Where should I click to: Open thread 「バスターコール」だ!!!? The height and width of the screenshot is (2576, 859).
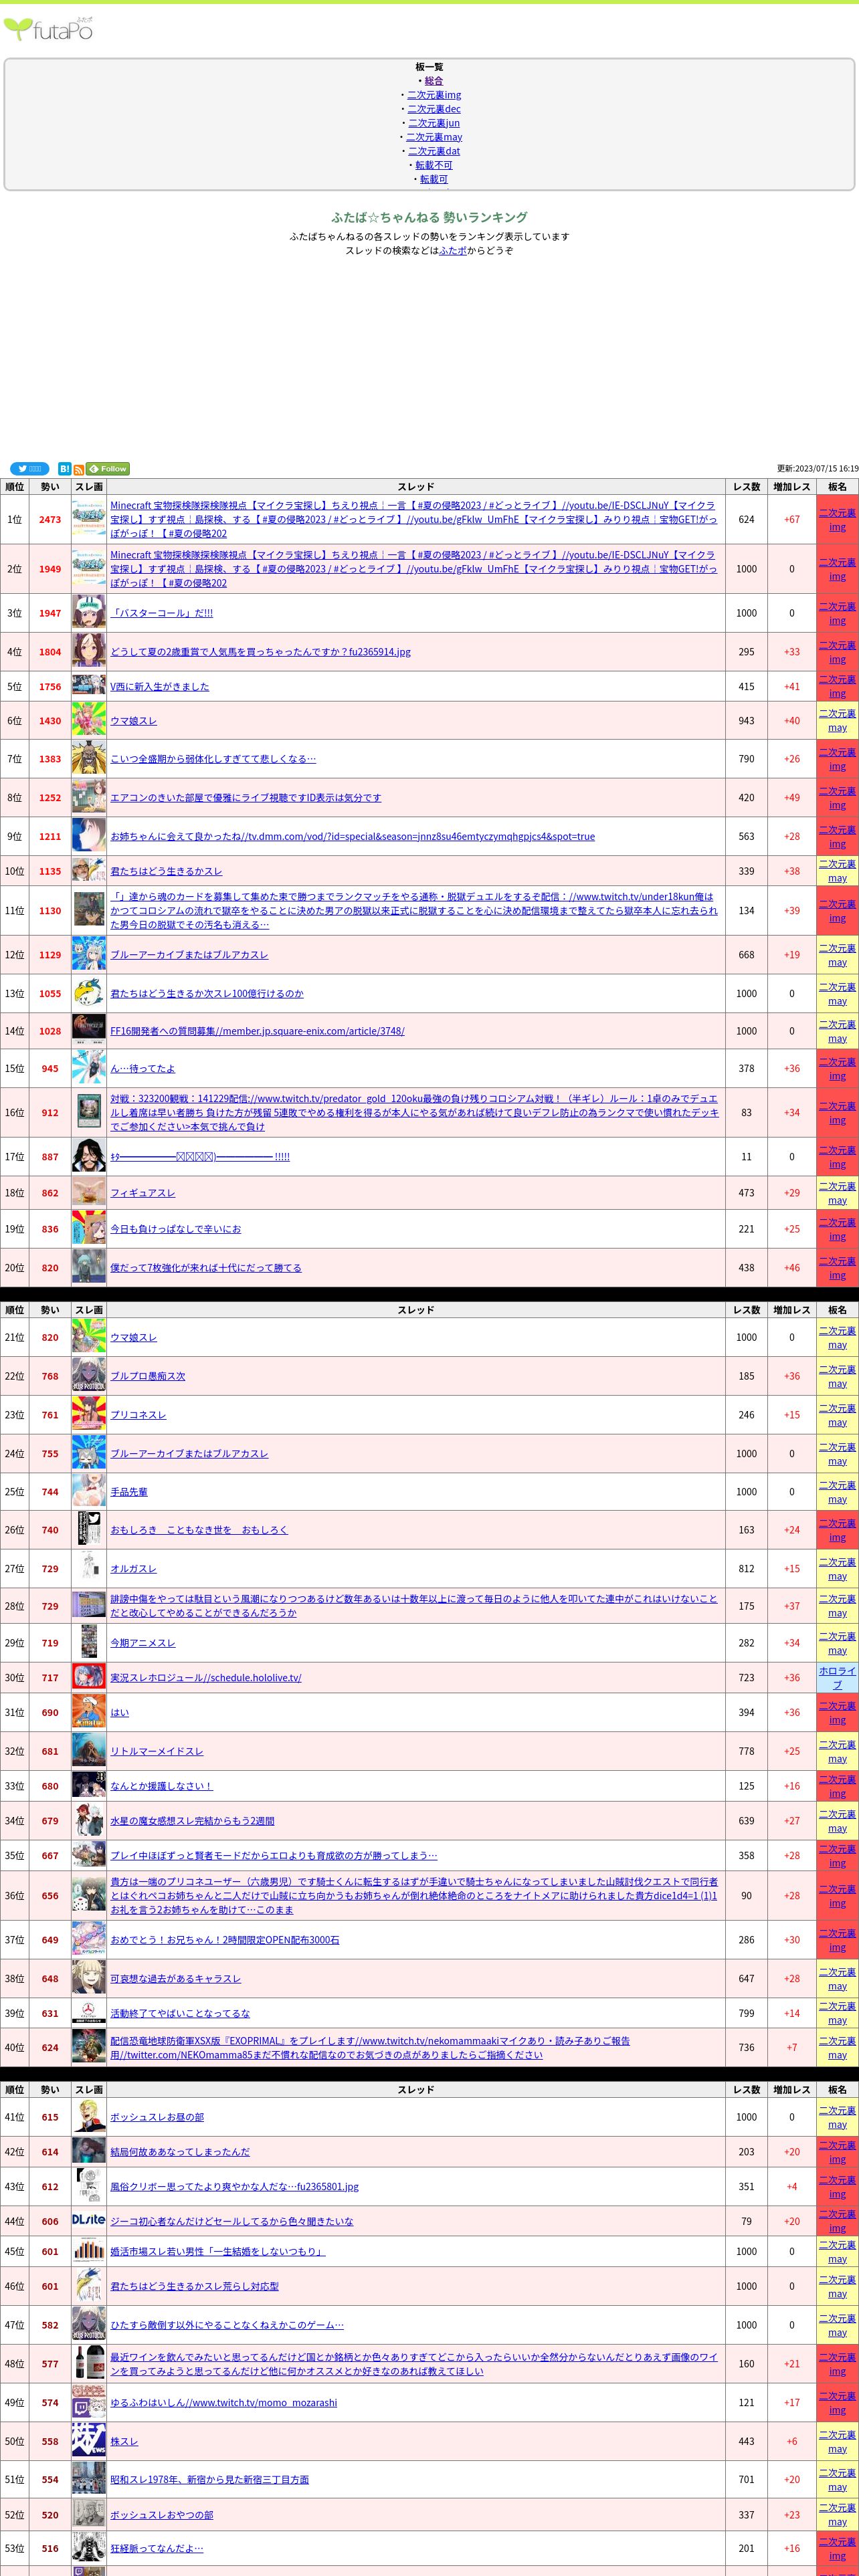(162, 613)
